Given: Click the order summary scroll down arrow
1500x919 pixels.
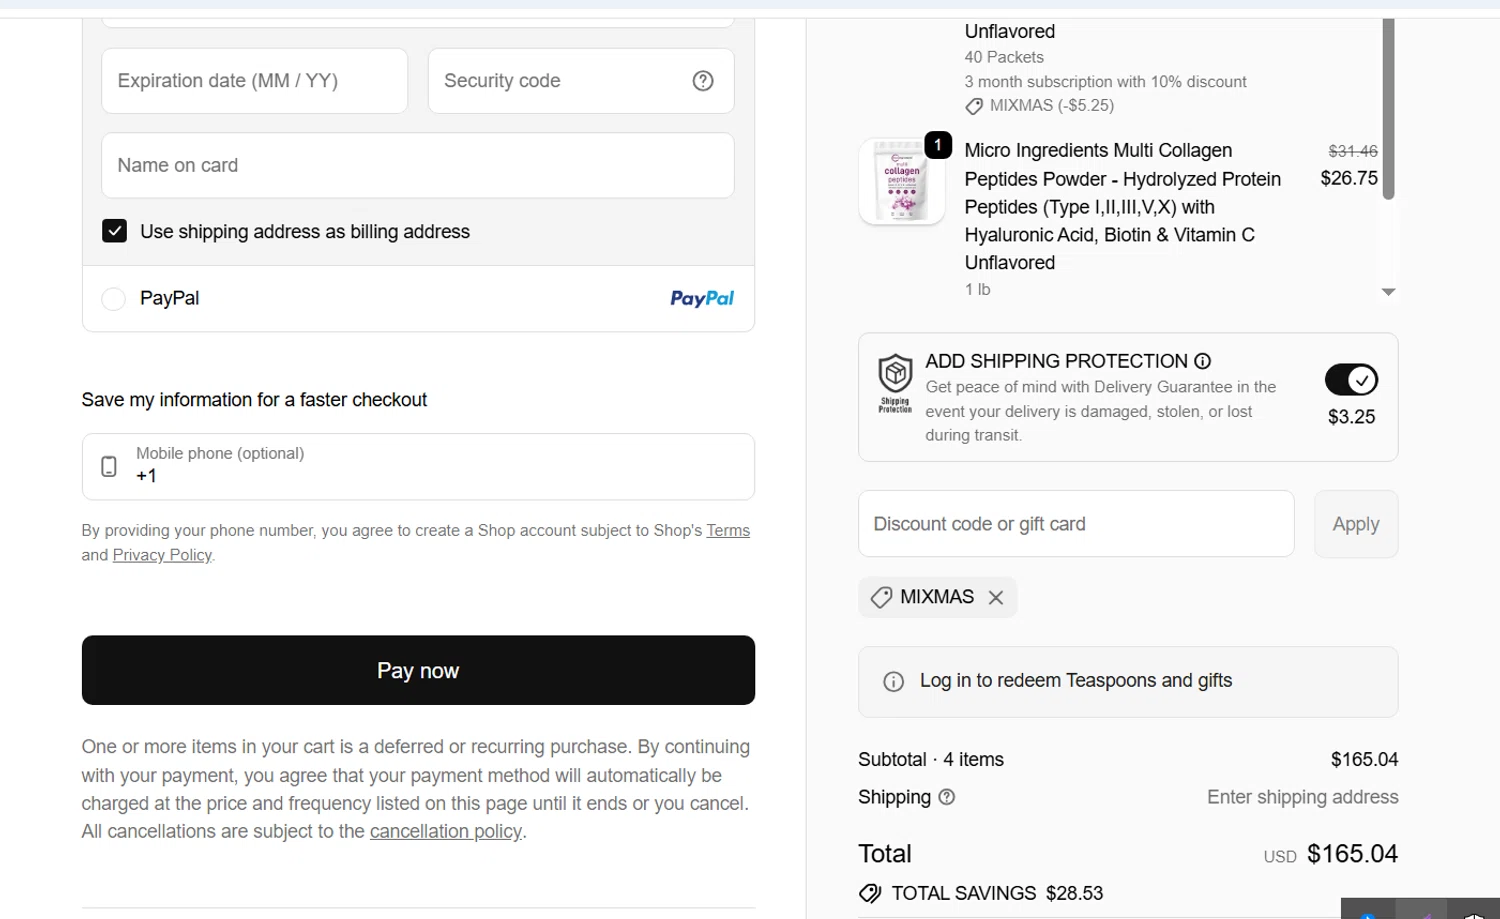Looking at the screenshot, I should tap(1388, 292).
